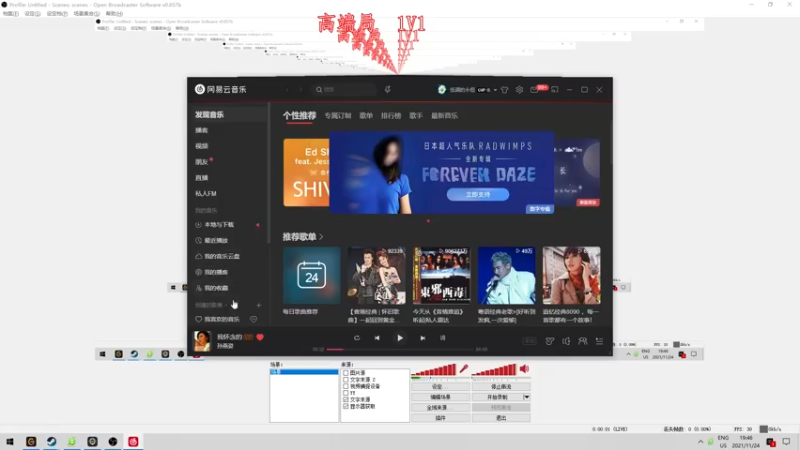Switch to the 歌单 tab
Image resolution: width=800 pixels, height=450 pixels.
click(366, 116)
